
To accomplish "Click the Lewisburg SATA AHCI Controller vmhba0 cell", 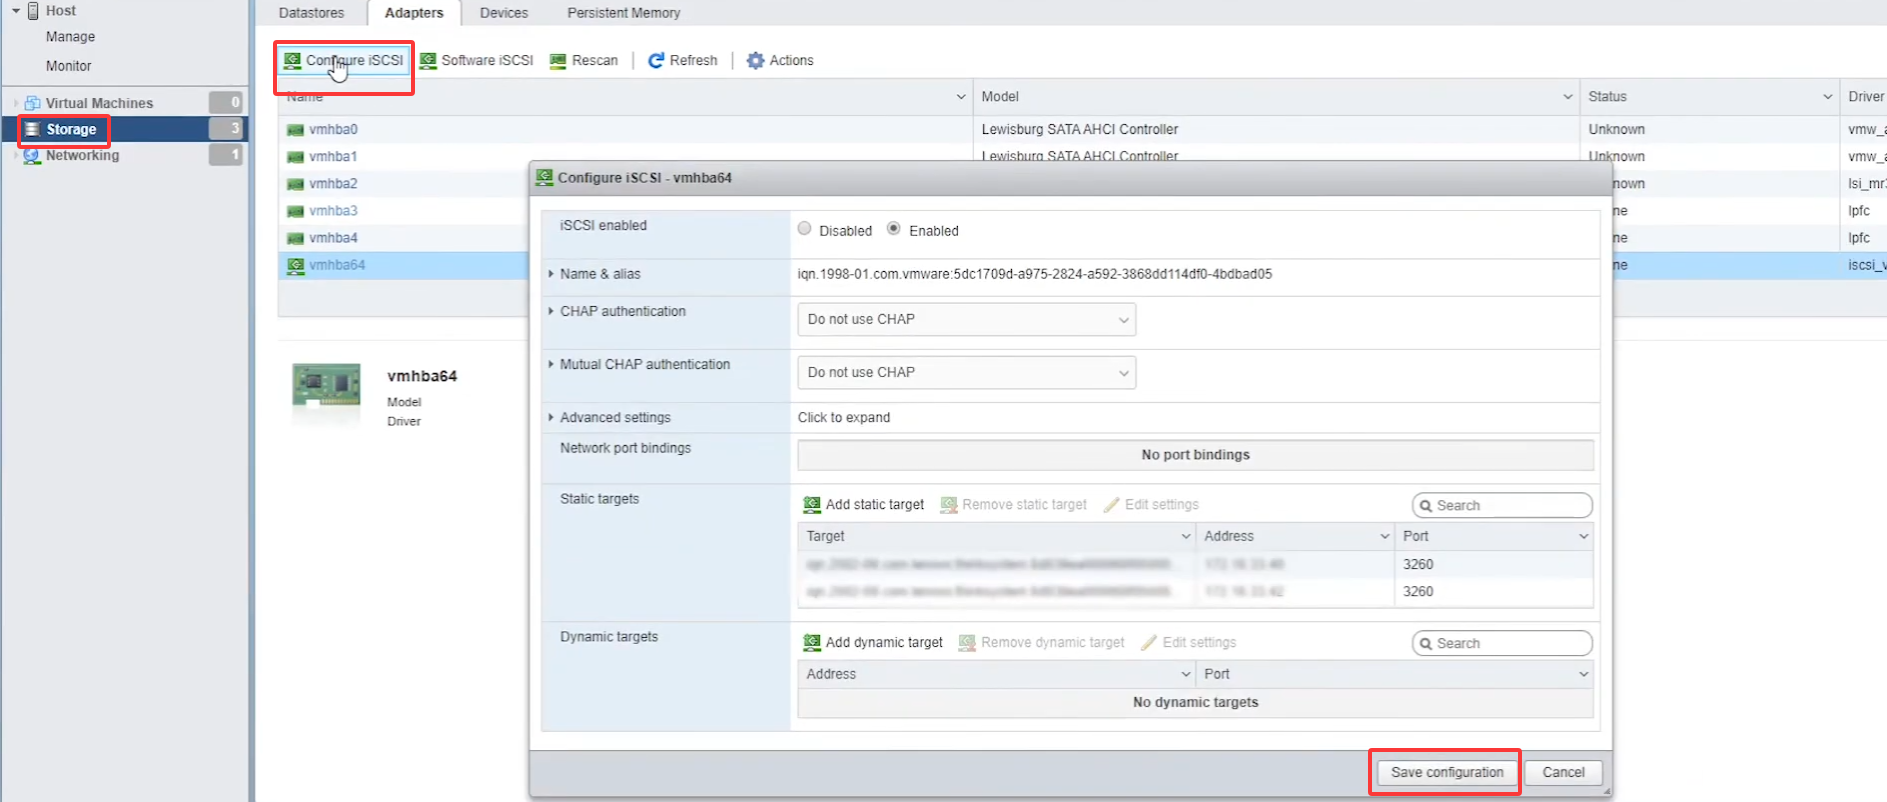I will (1079, 130).
